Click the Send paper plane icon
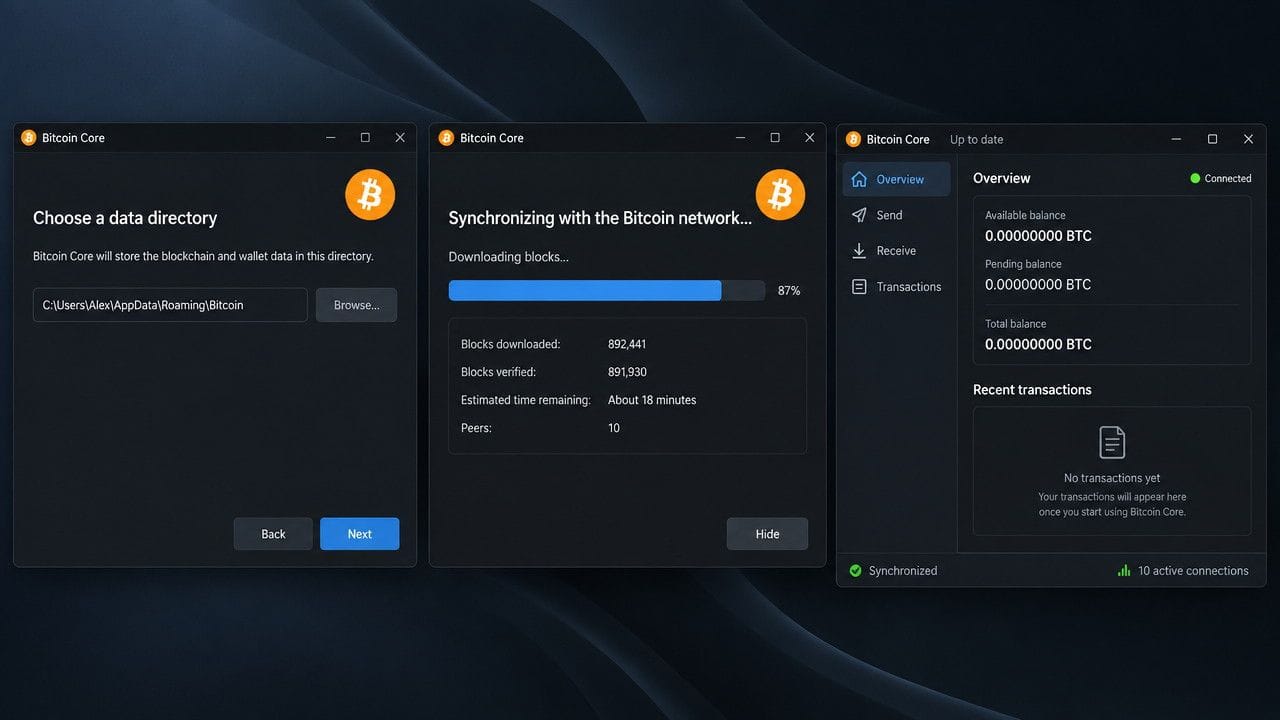Viewport: 1280px width, 720px height. [x=859, y=215]
